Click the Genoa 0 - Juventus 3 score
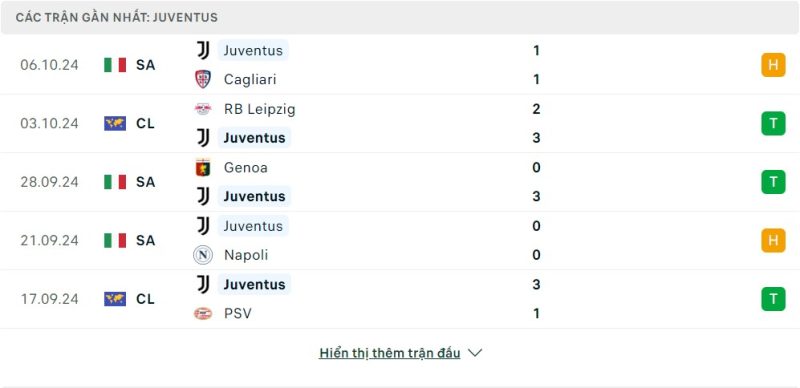800x388 pixels. tap(536, 182)
